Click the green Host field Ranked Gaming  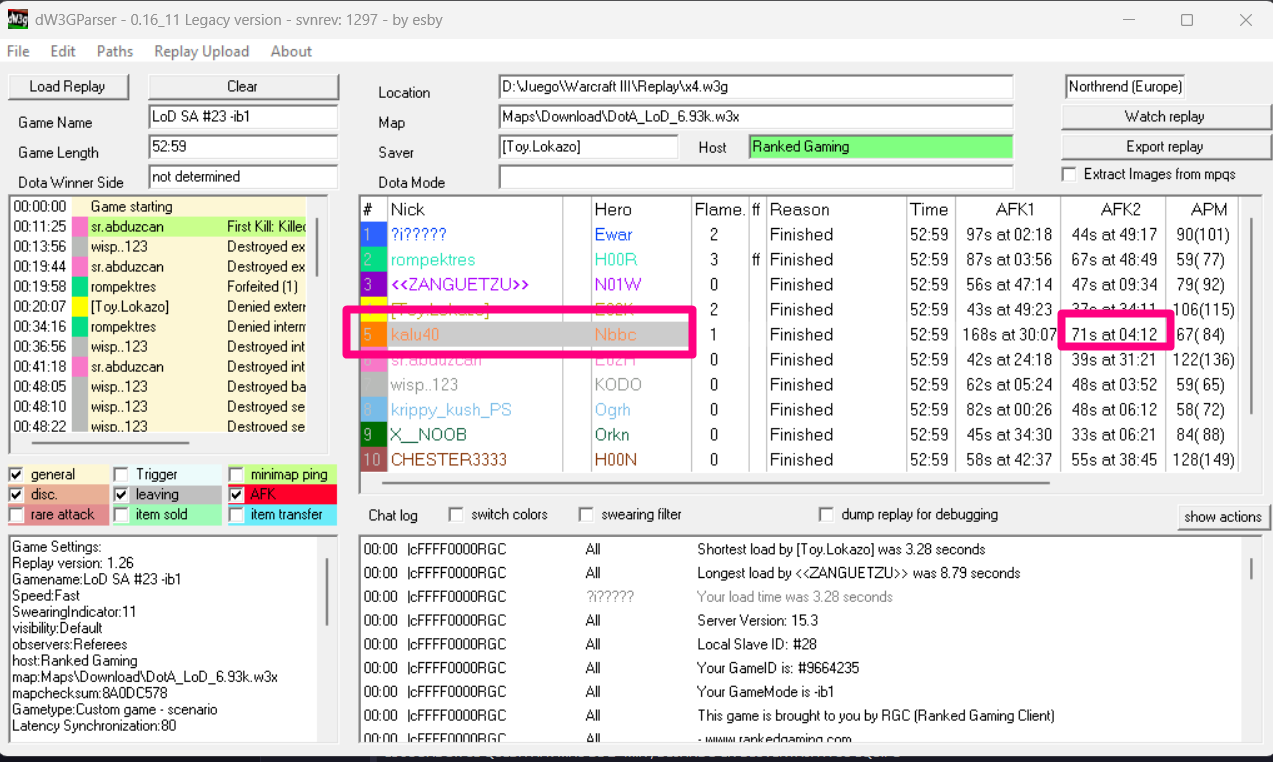881,147
